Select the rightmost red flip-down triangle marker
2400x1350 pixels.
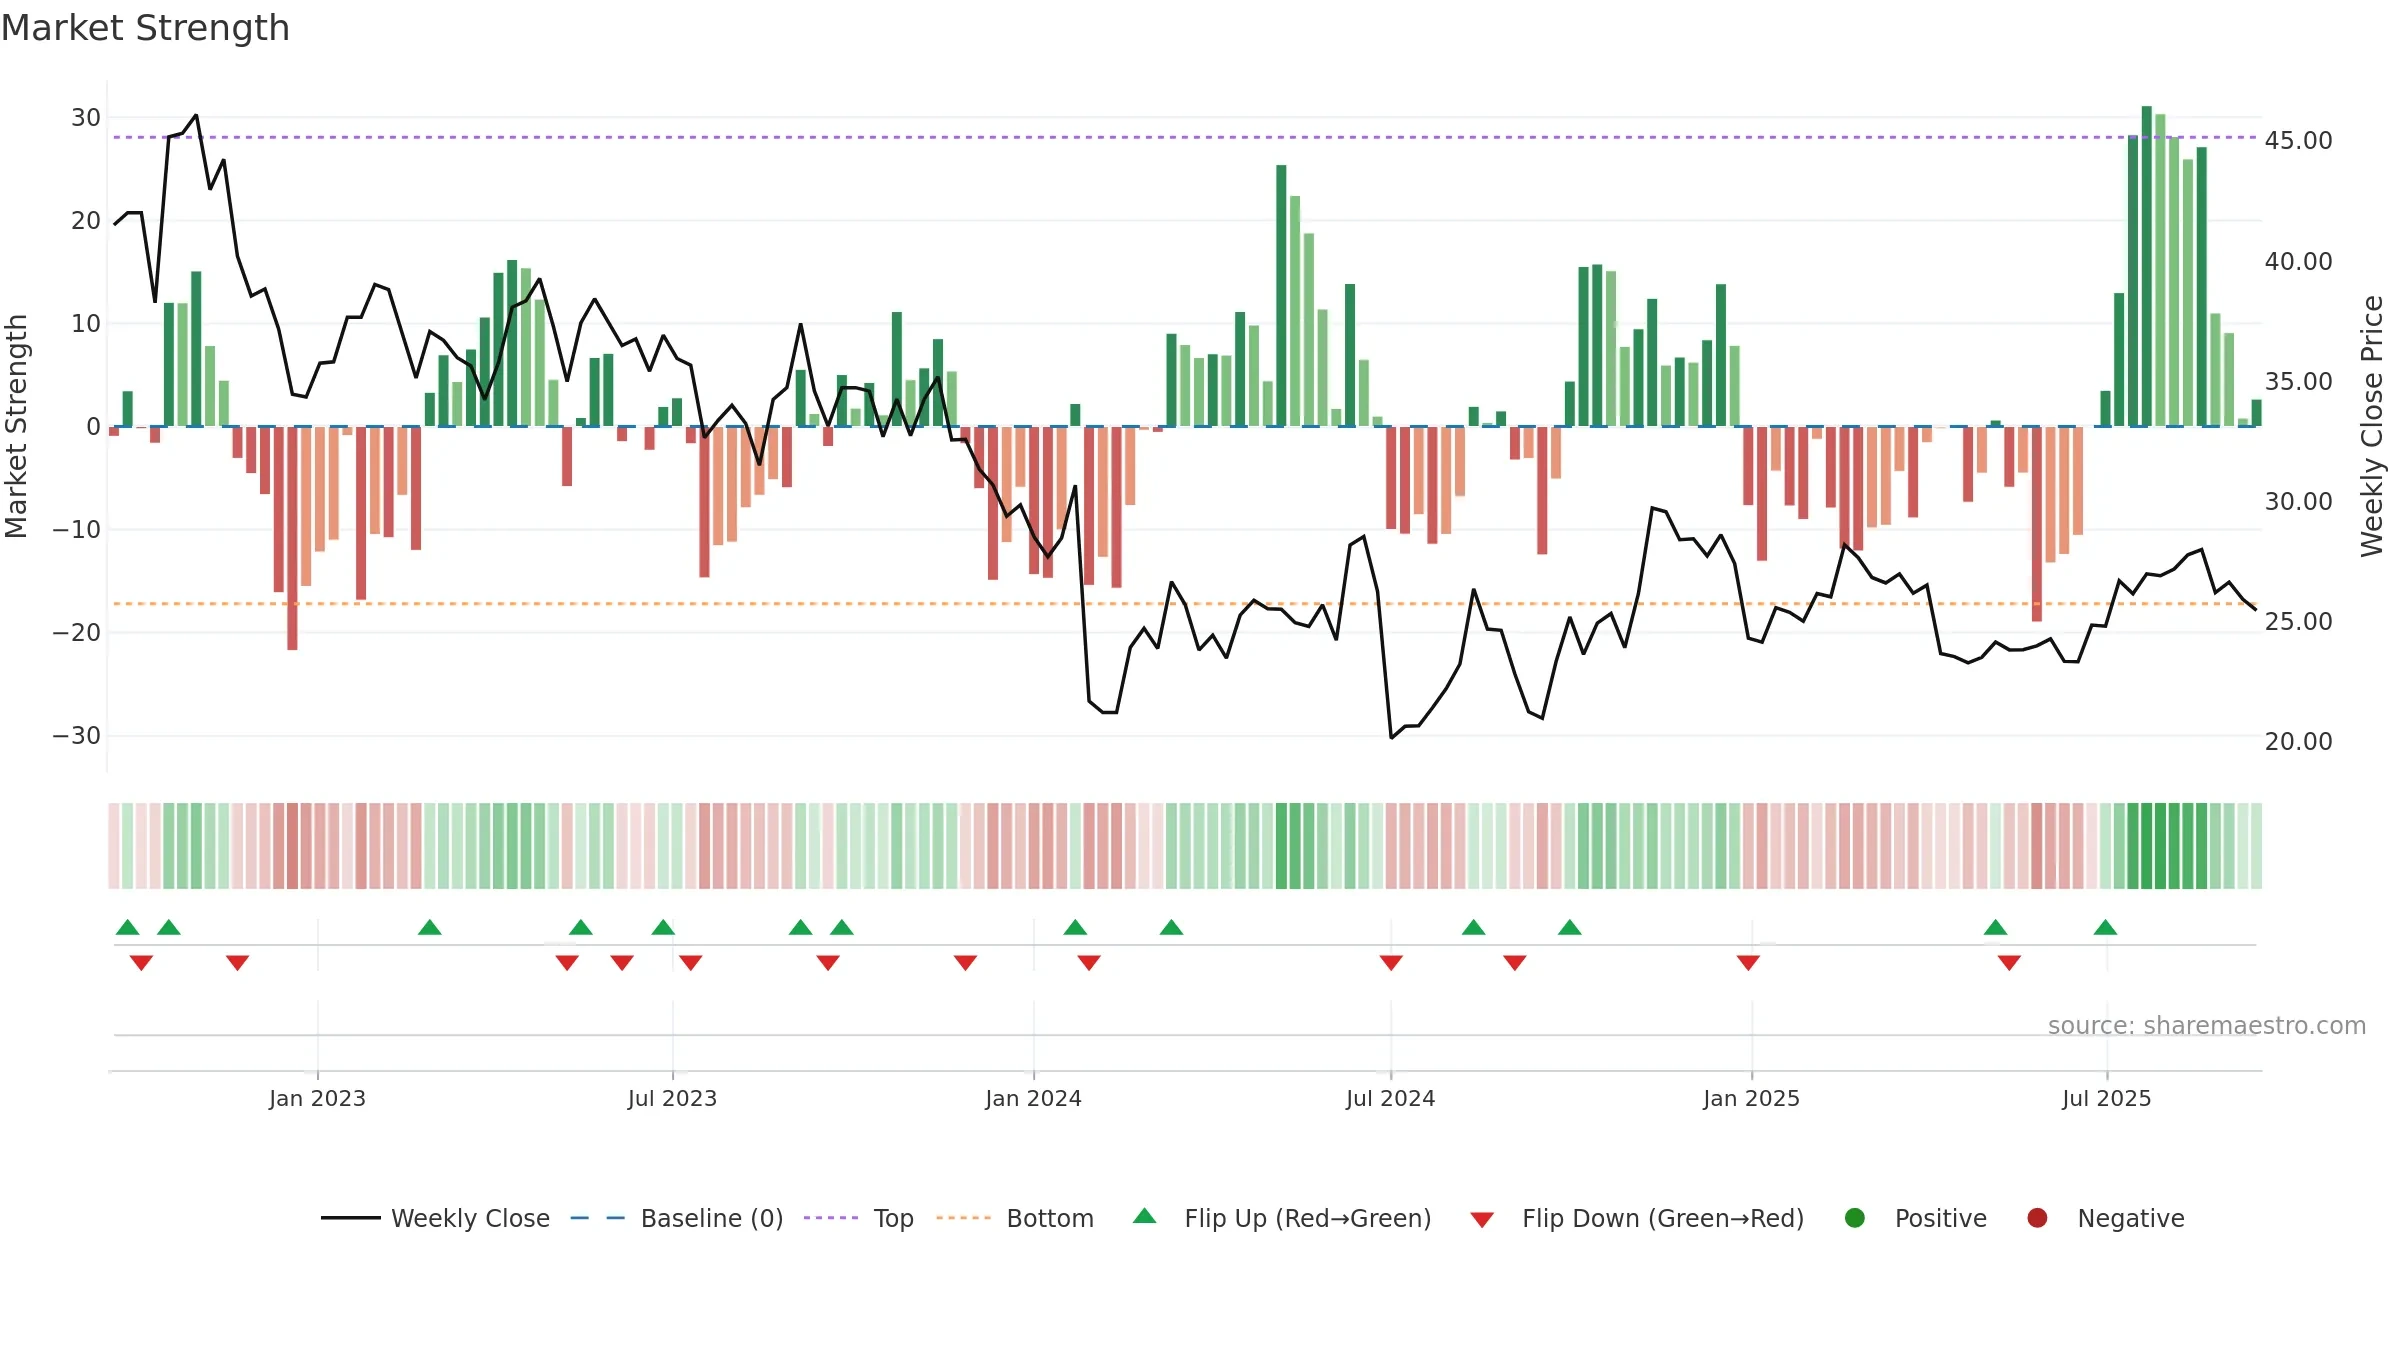tap(2009, 962)
